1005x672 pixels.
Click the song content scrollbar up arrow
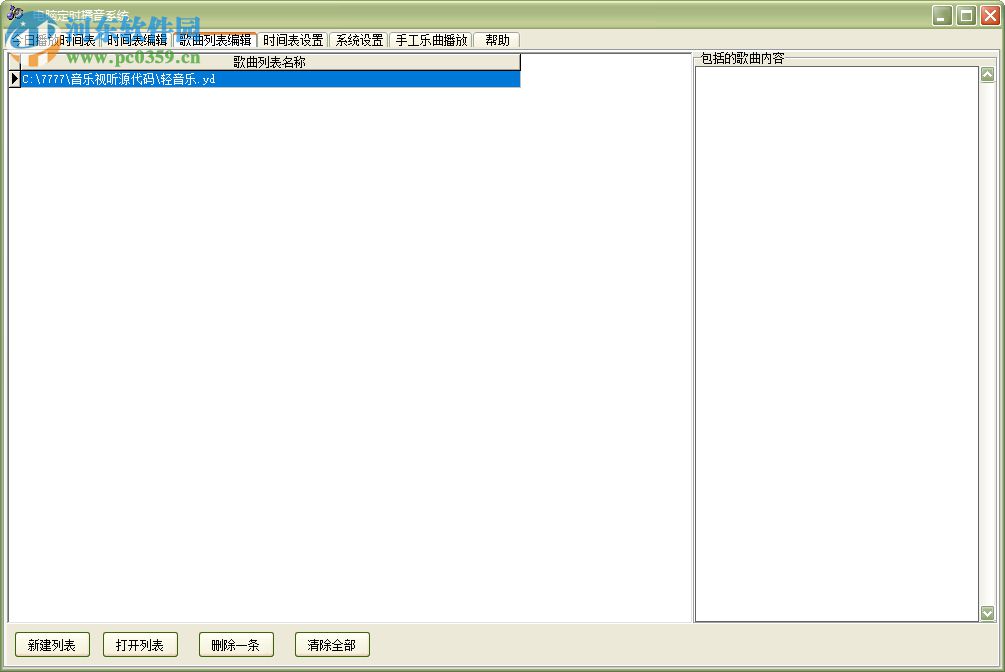coord(988,74)
